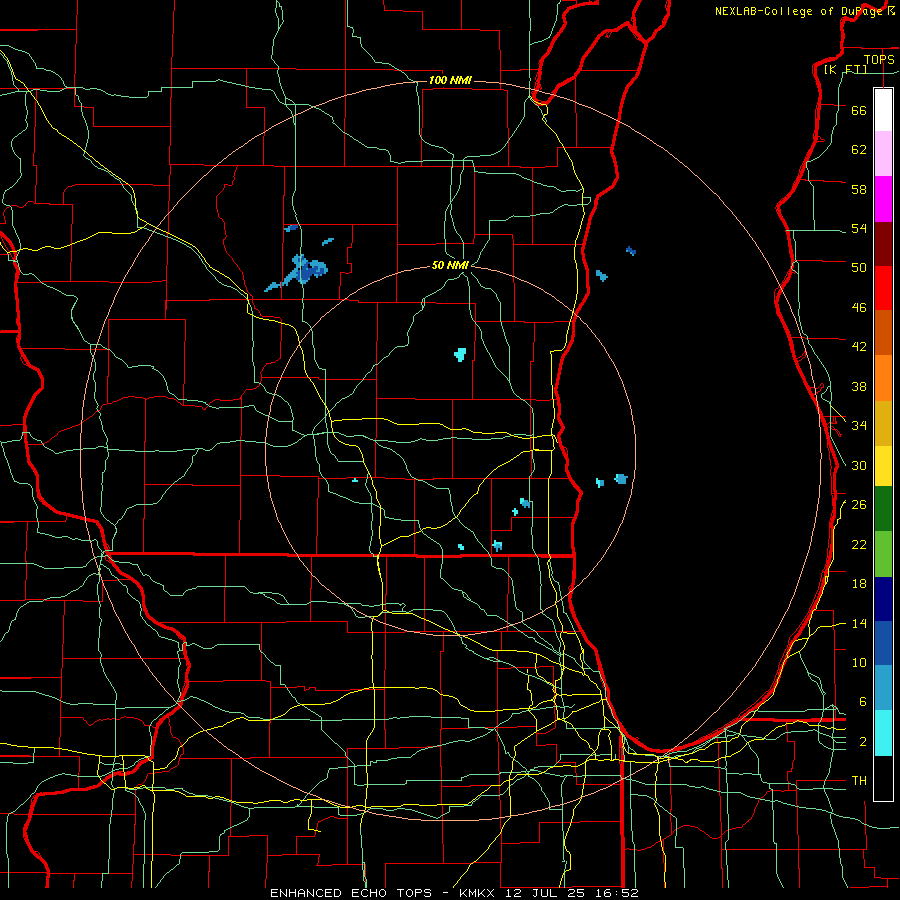Screen dimensions: 900x900
Task: Click the "14" legend value
Action: (x=859, y=624)
